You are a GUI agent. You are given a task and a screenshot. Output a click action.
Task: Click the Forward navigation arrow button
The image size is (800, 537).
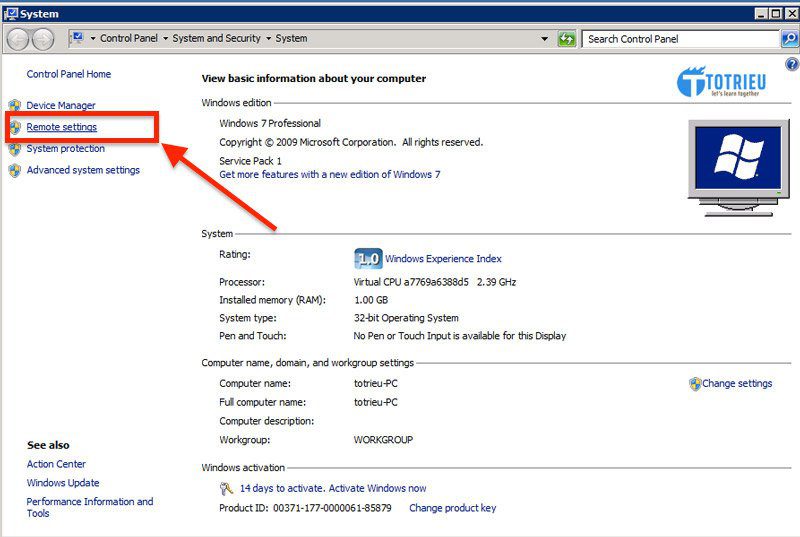(42, 39)
